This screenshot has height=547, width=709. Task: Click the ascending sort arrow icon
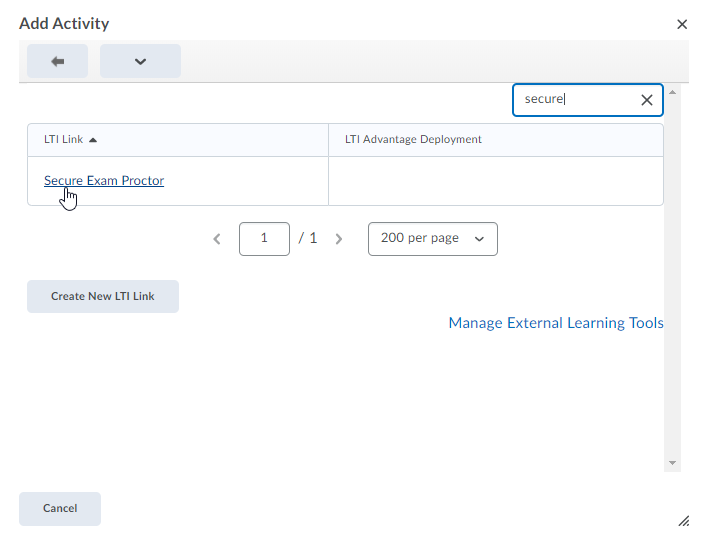pyautogui.click(x=93, y=140)
